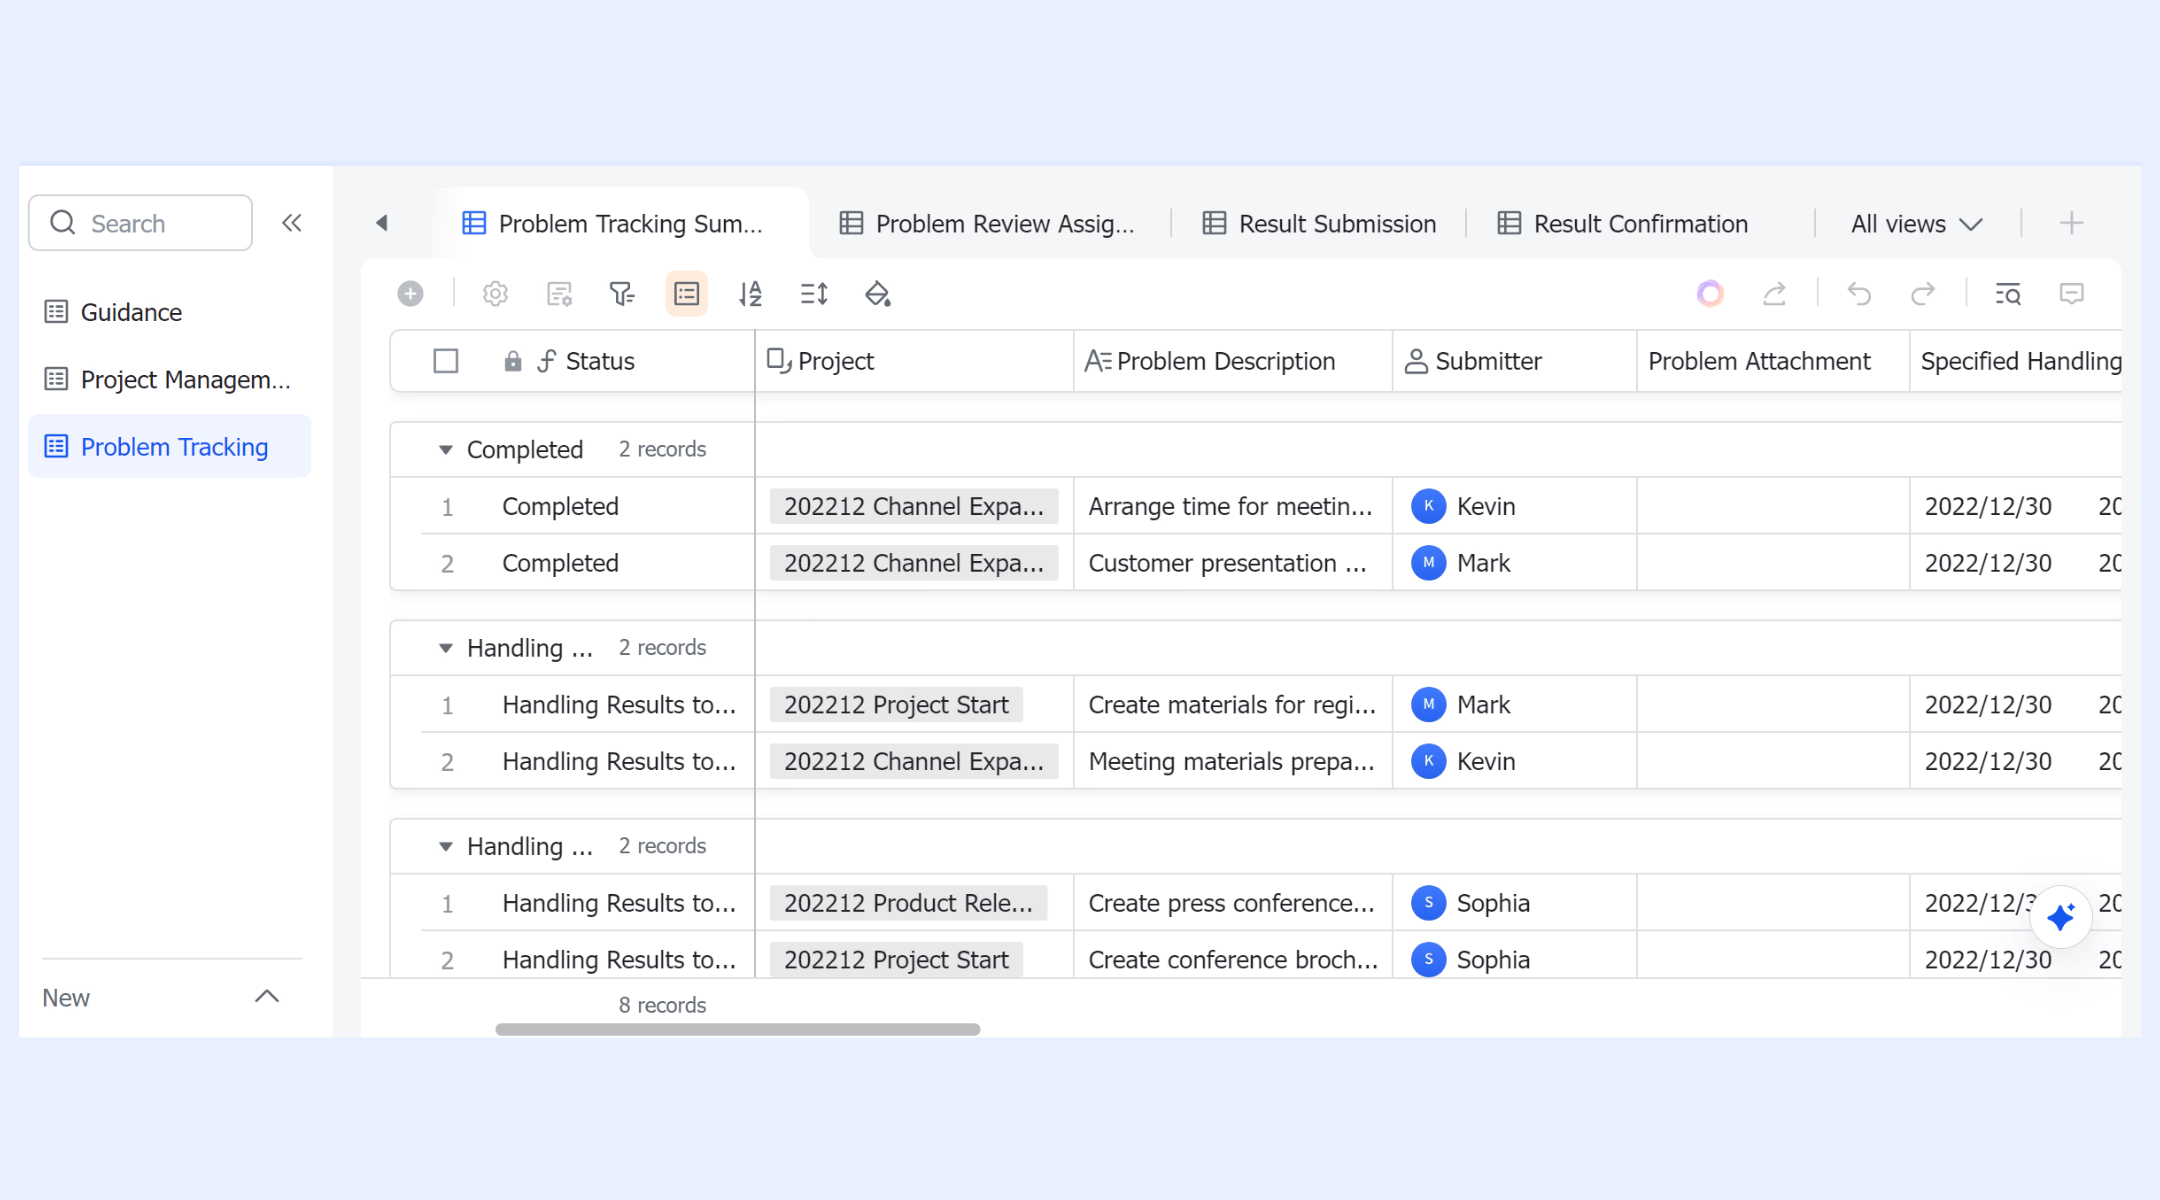Open the sort A-Z tool
Image resolution: width=2160 pixels, height=1200 pixels.
click(750, 294)
